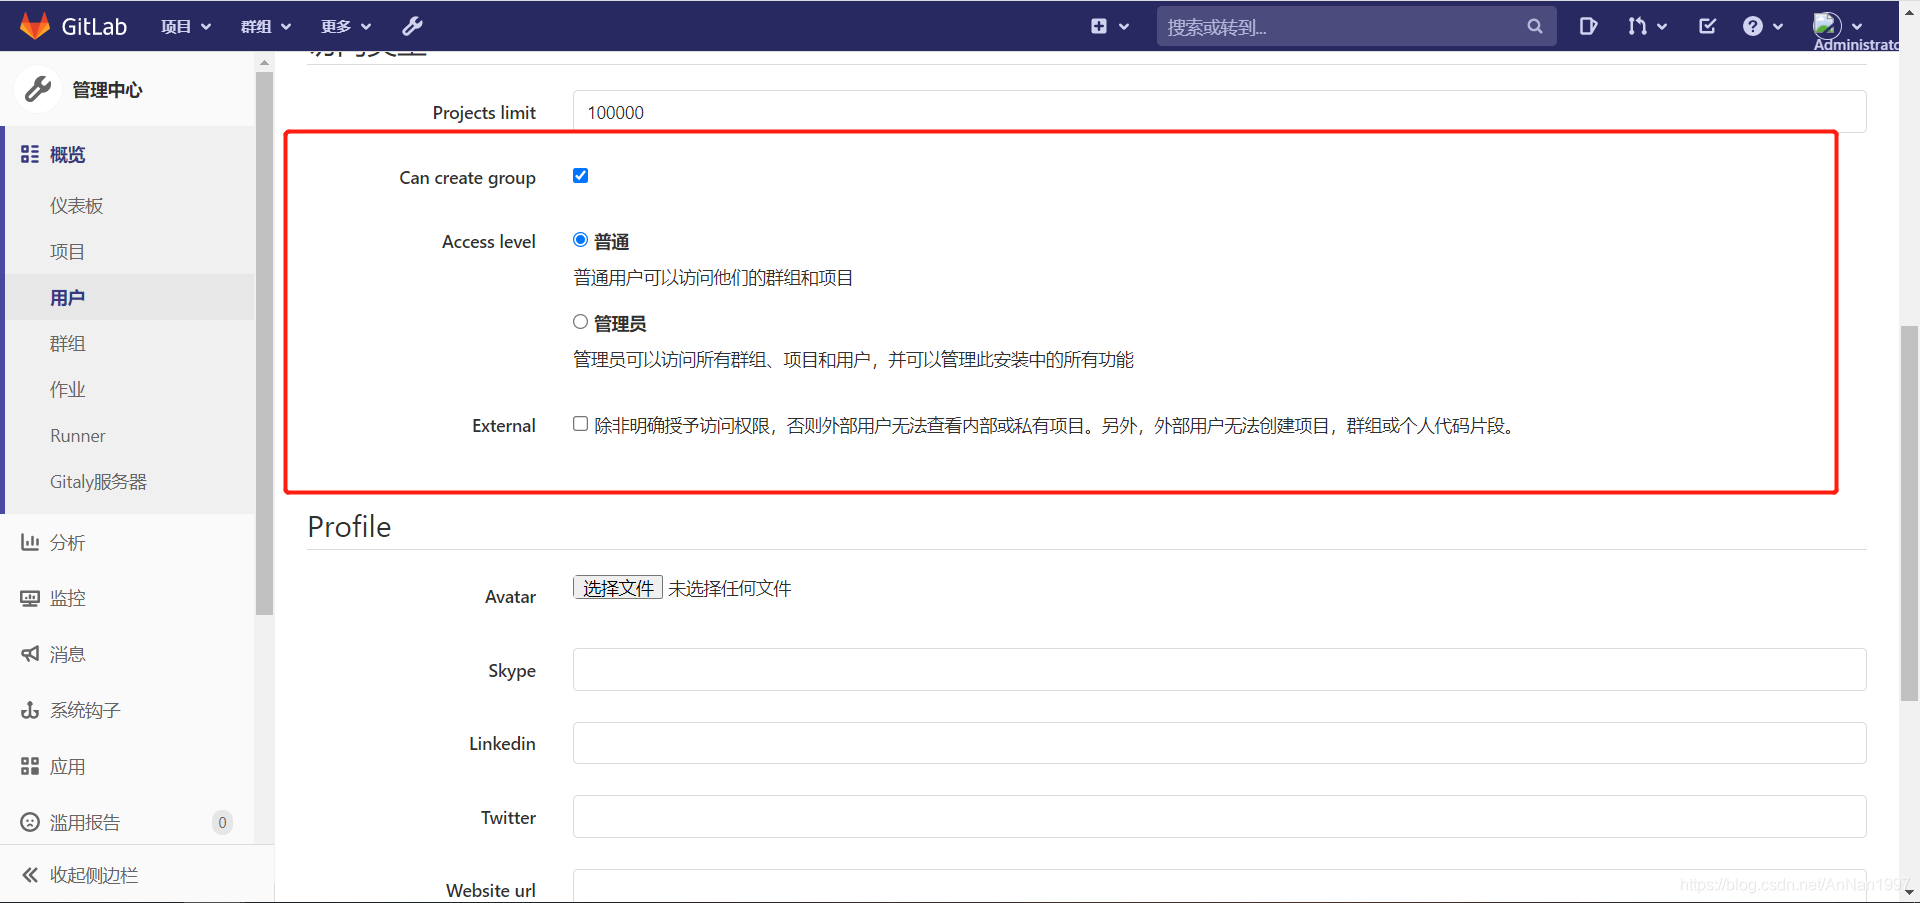Click the 滥用报告 face icon

pyautogui.click(x=30, y=822)
